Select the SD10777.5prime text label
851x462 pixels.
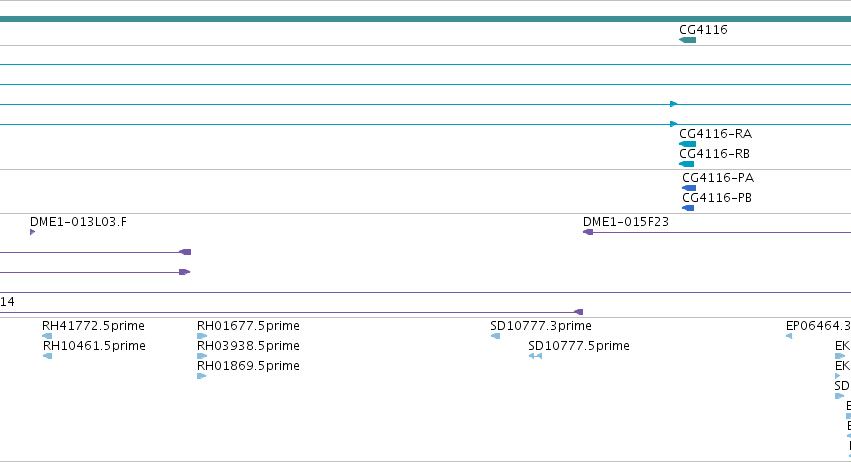click(579, 346)
